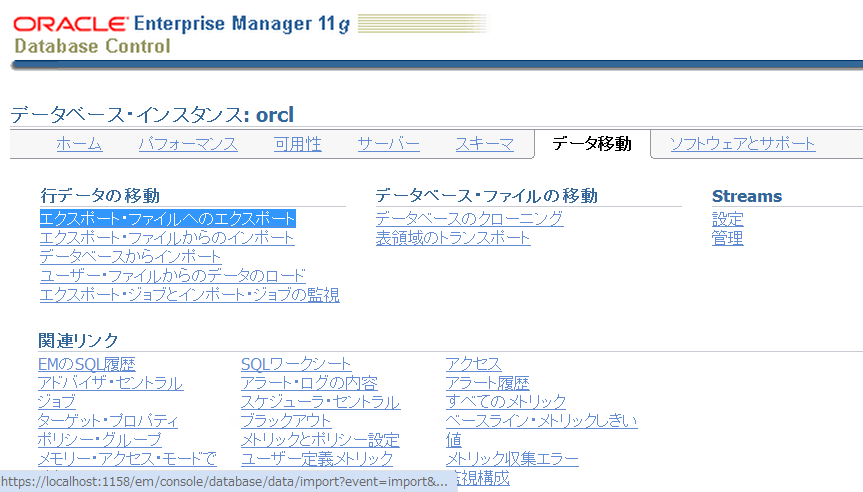
Task: Click データベースのクローニング link
Action: [x=469, y=218]
